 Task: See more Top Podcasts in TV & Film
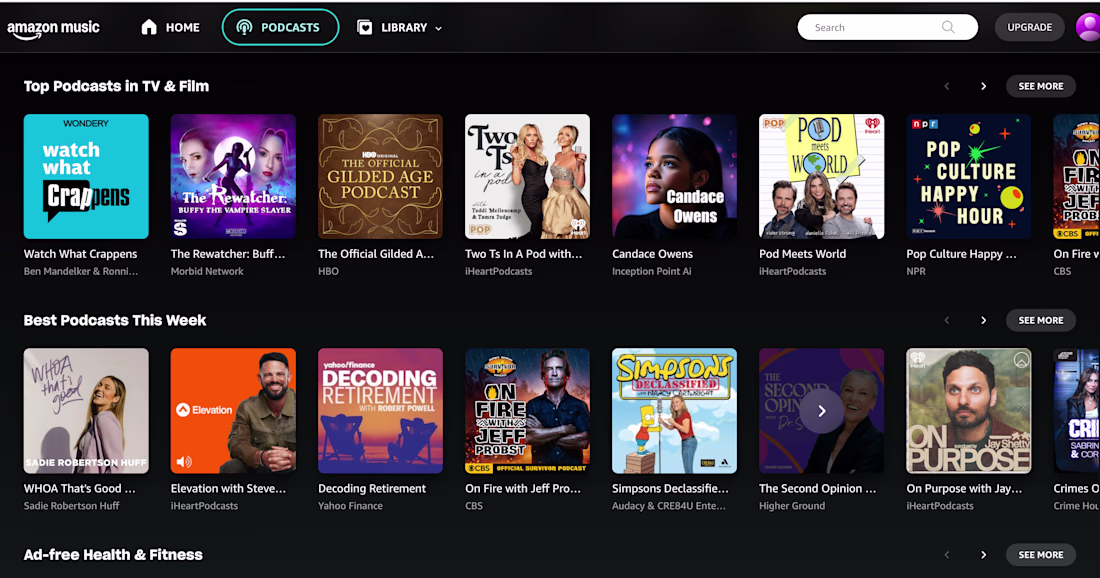pos(1041,86)
